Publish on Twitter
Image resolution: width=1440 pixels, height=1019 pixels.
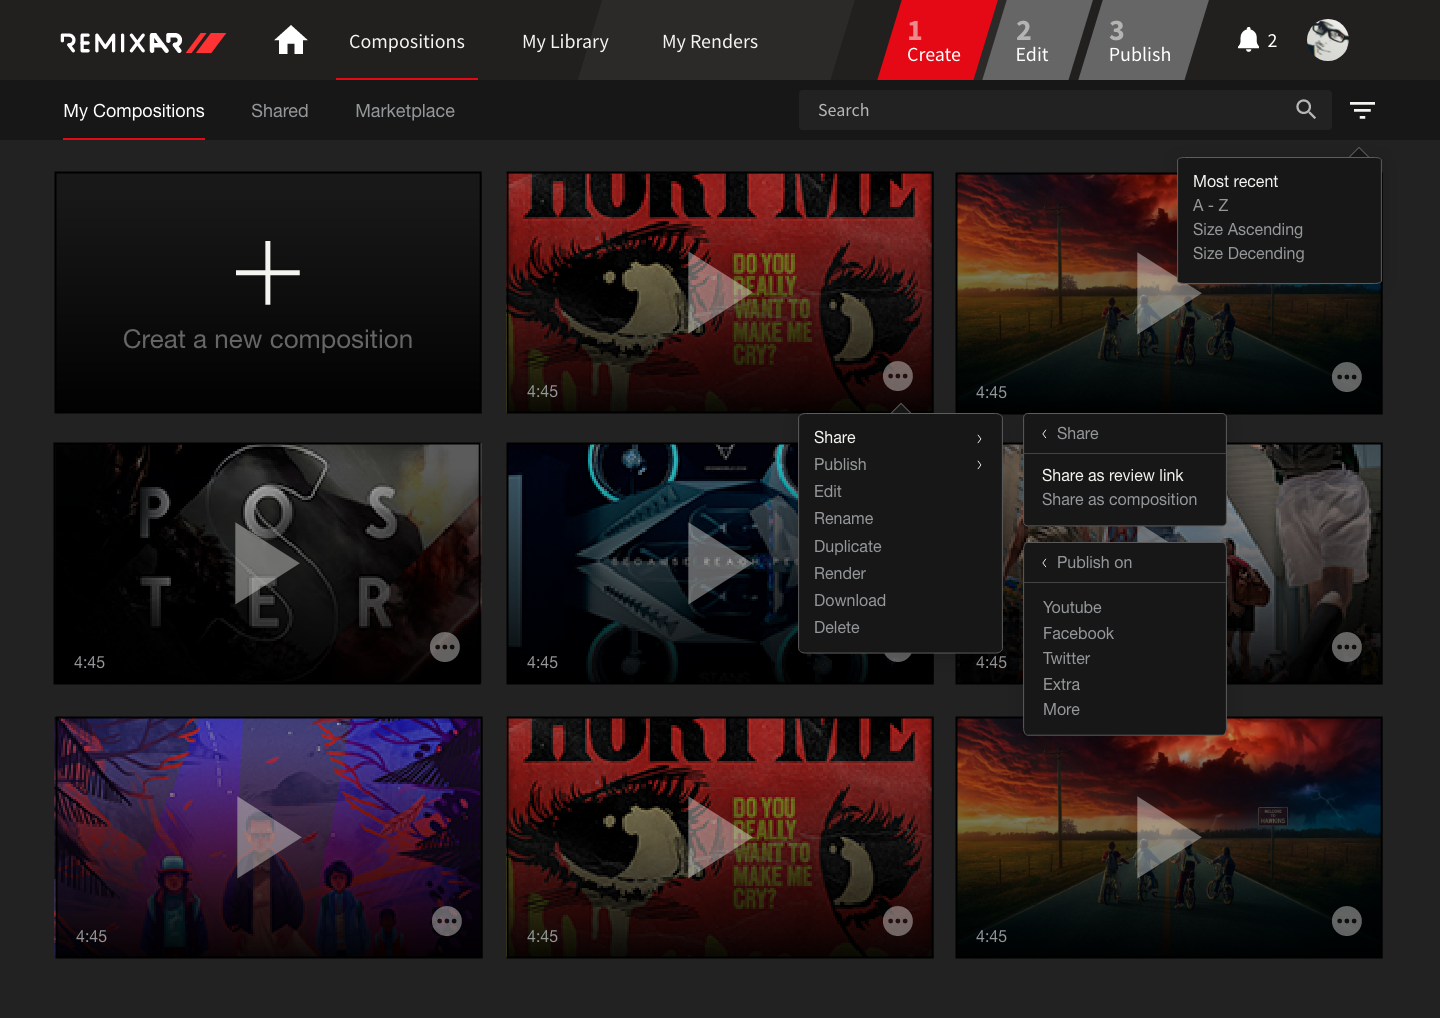(1066, 658)
